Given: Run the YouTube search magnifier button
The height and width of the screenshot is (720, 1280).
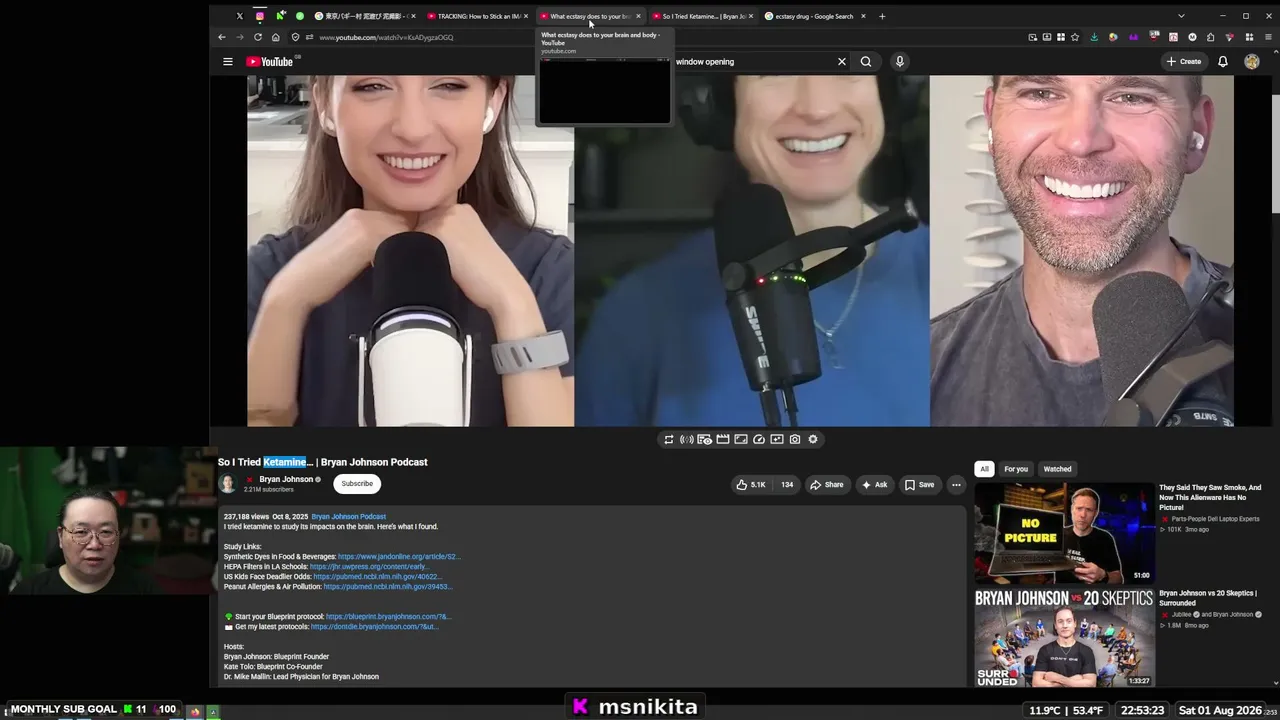Looking at the screenshot, I should coord(866,62).
